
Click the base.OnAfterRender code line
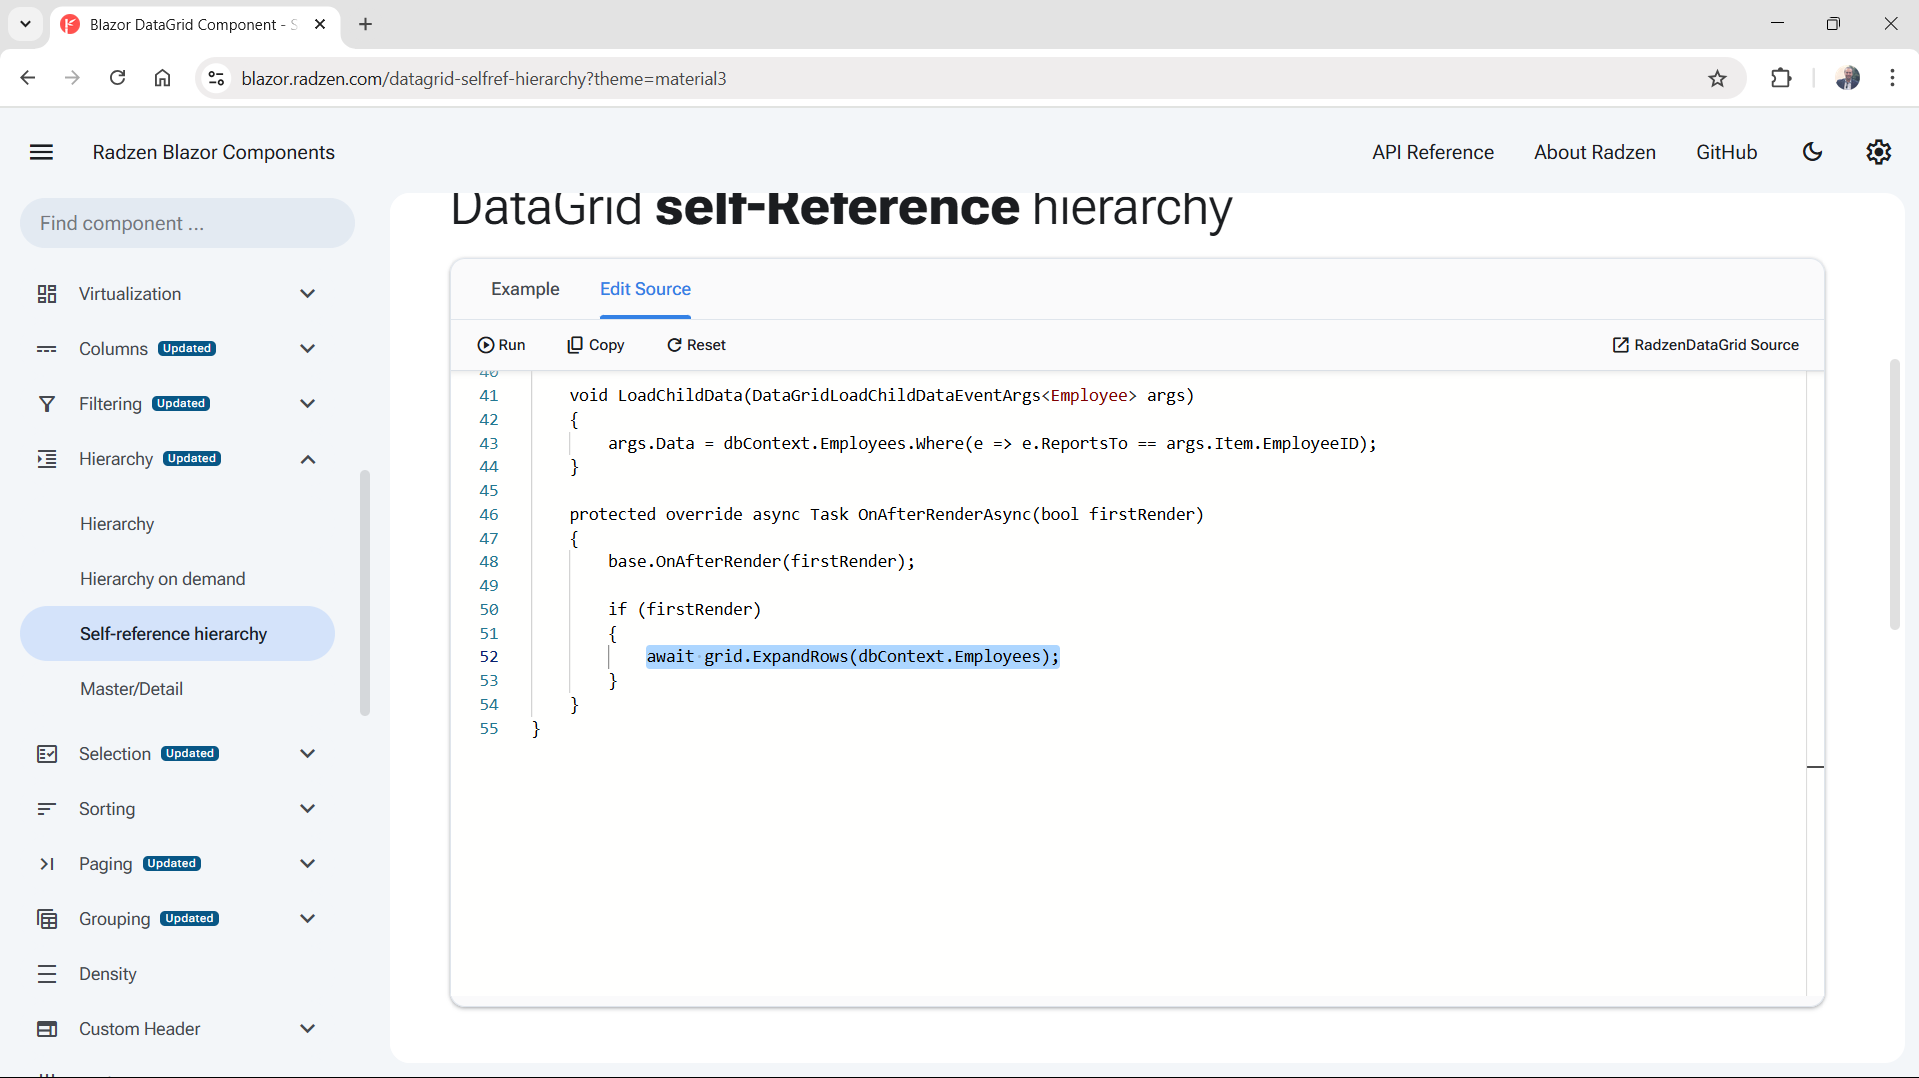pos(761,562)
